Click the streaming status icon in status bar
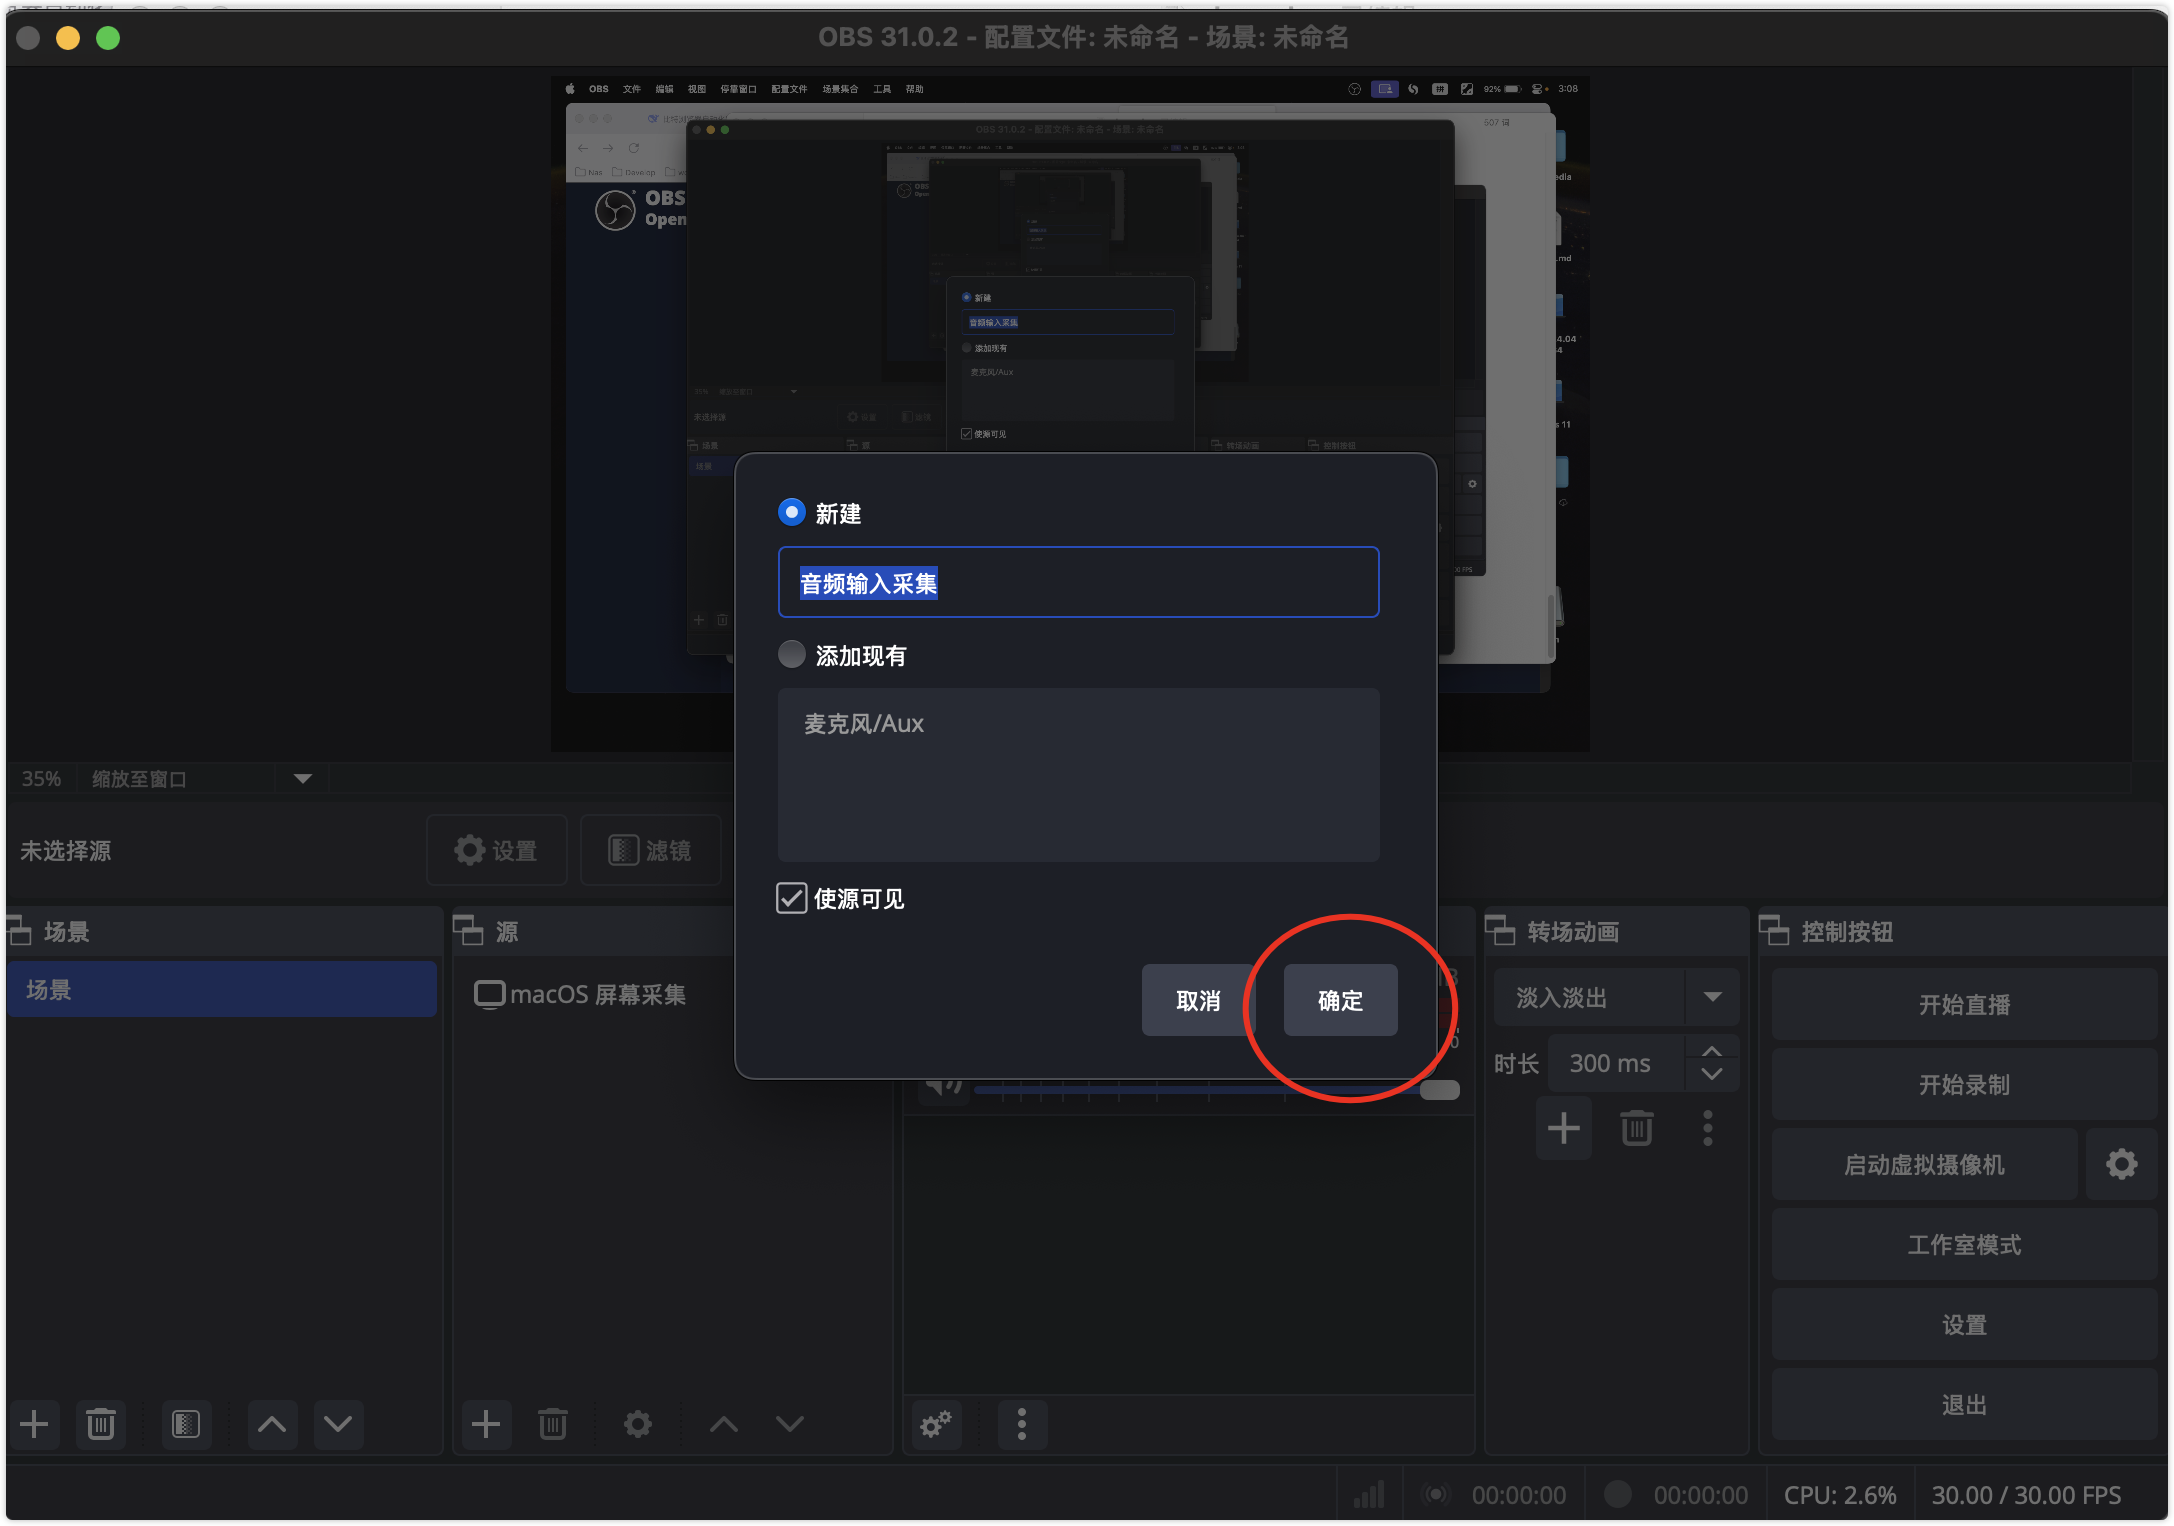Image resolution: width=2174 pixels, height=1526 pixels. (x=1436, y=1494)
